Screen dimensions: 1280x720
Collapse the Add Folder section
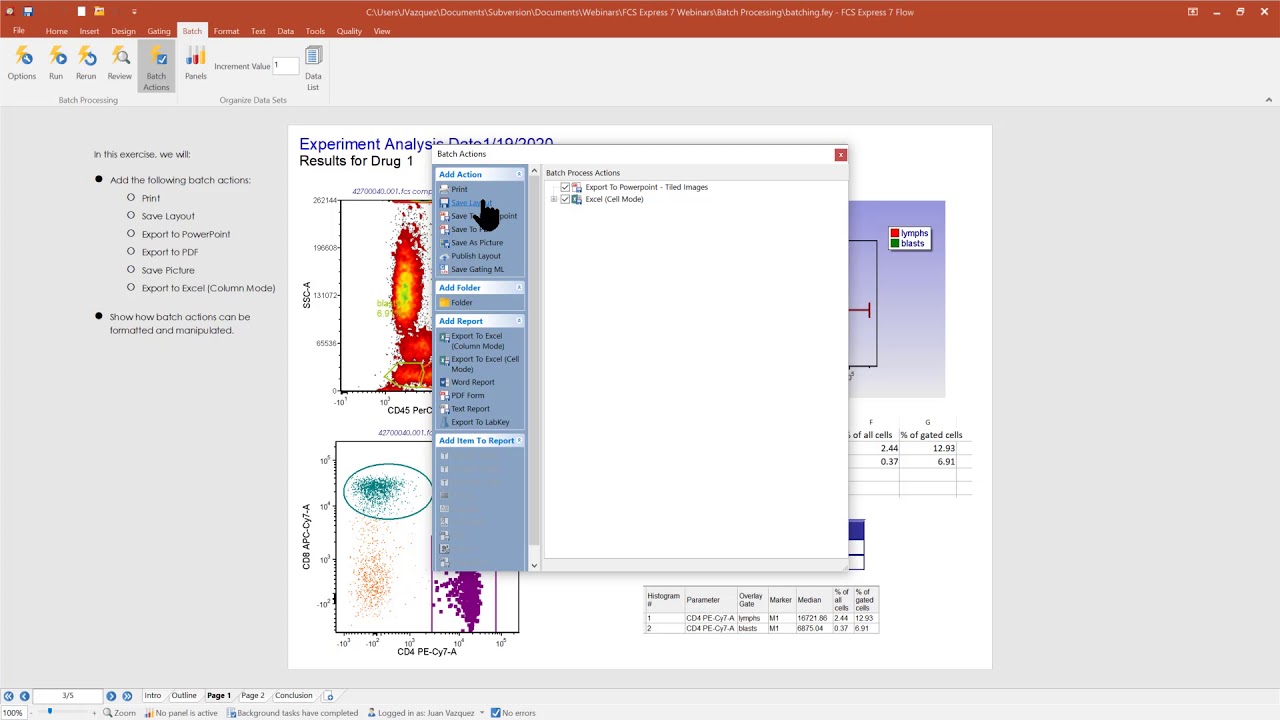pos(519,288)
